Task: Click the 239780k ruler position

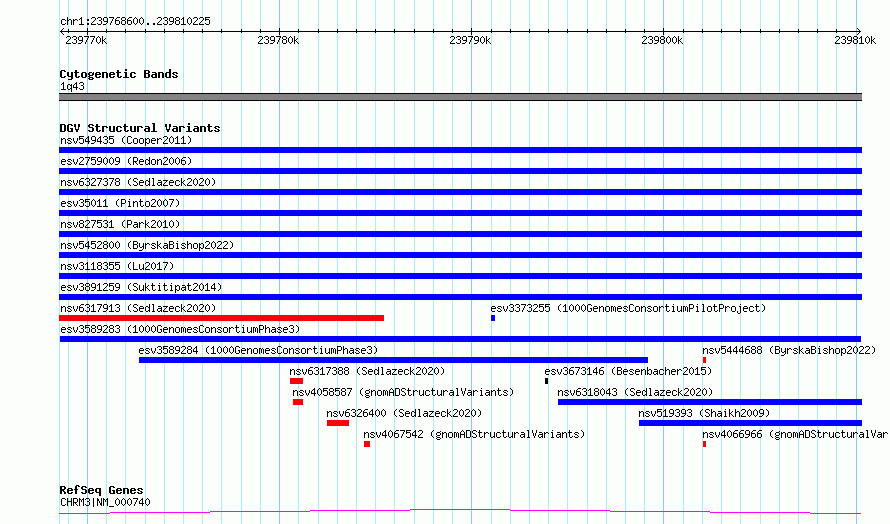Action: (x=278, y=40)
